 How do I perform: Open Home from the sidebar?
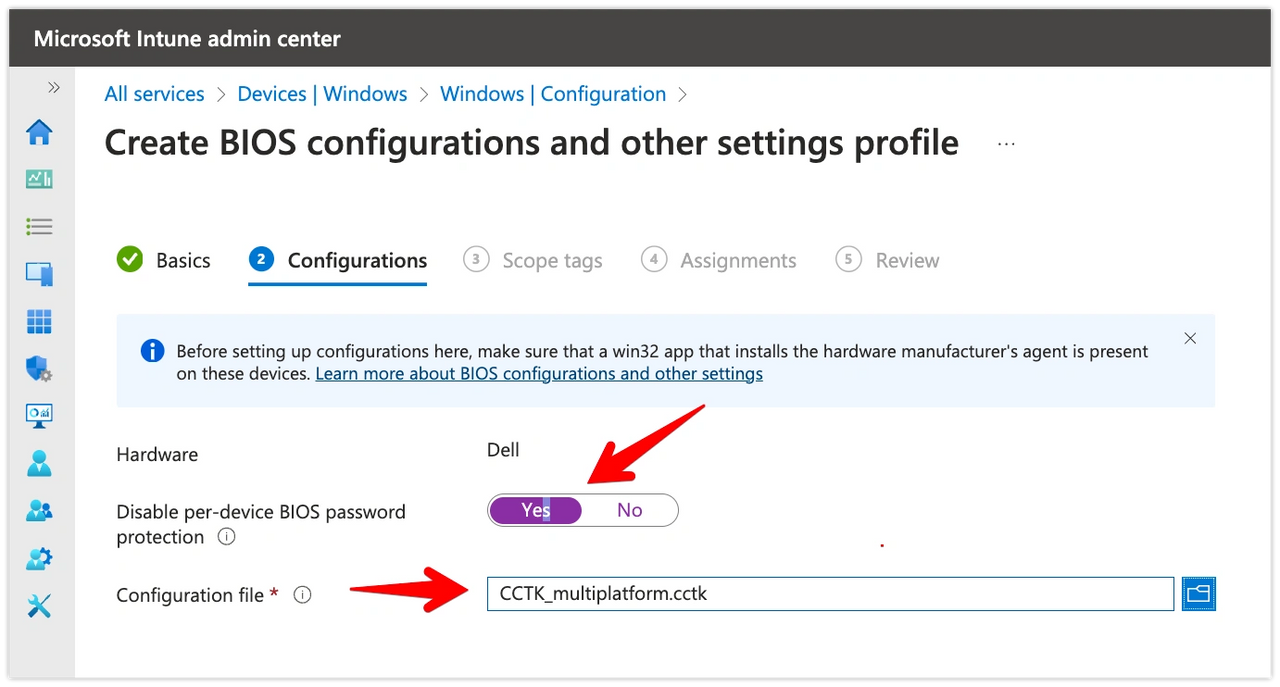(39, 132)
